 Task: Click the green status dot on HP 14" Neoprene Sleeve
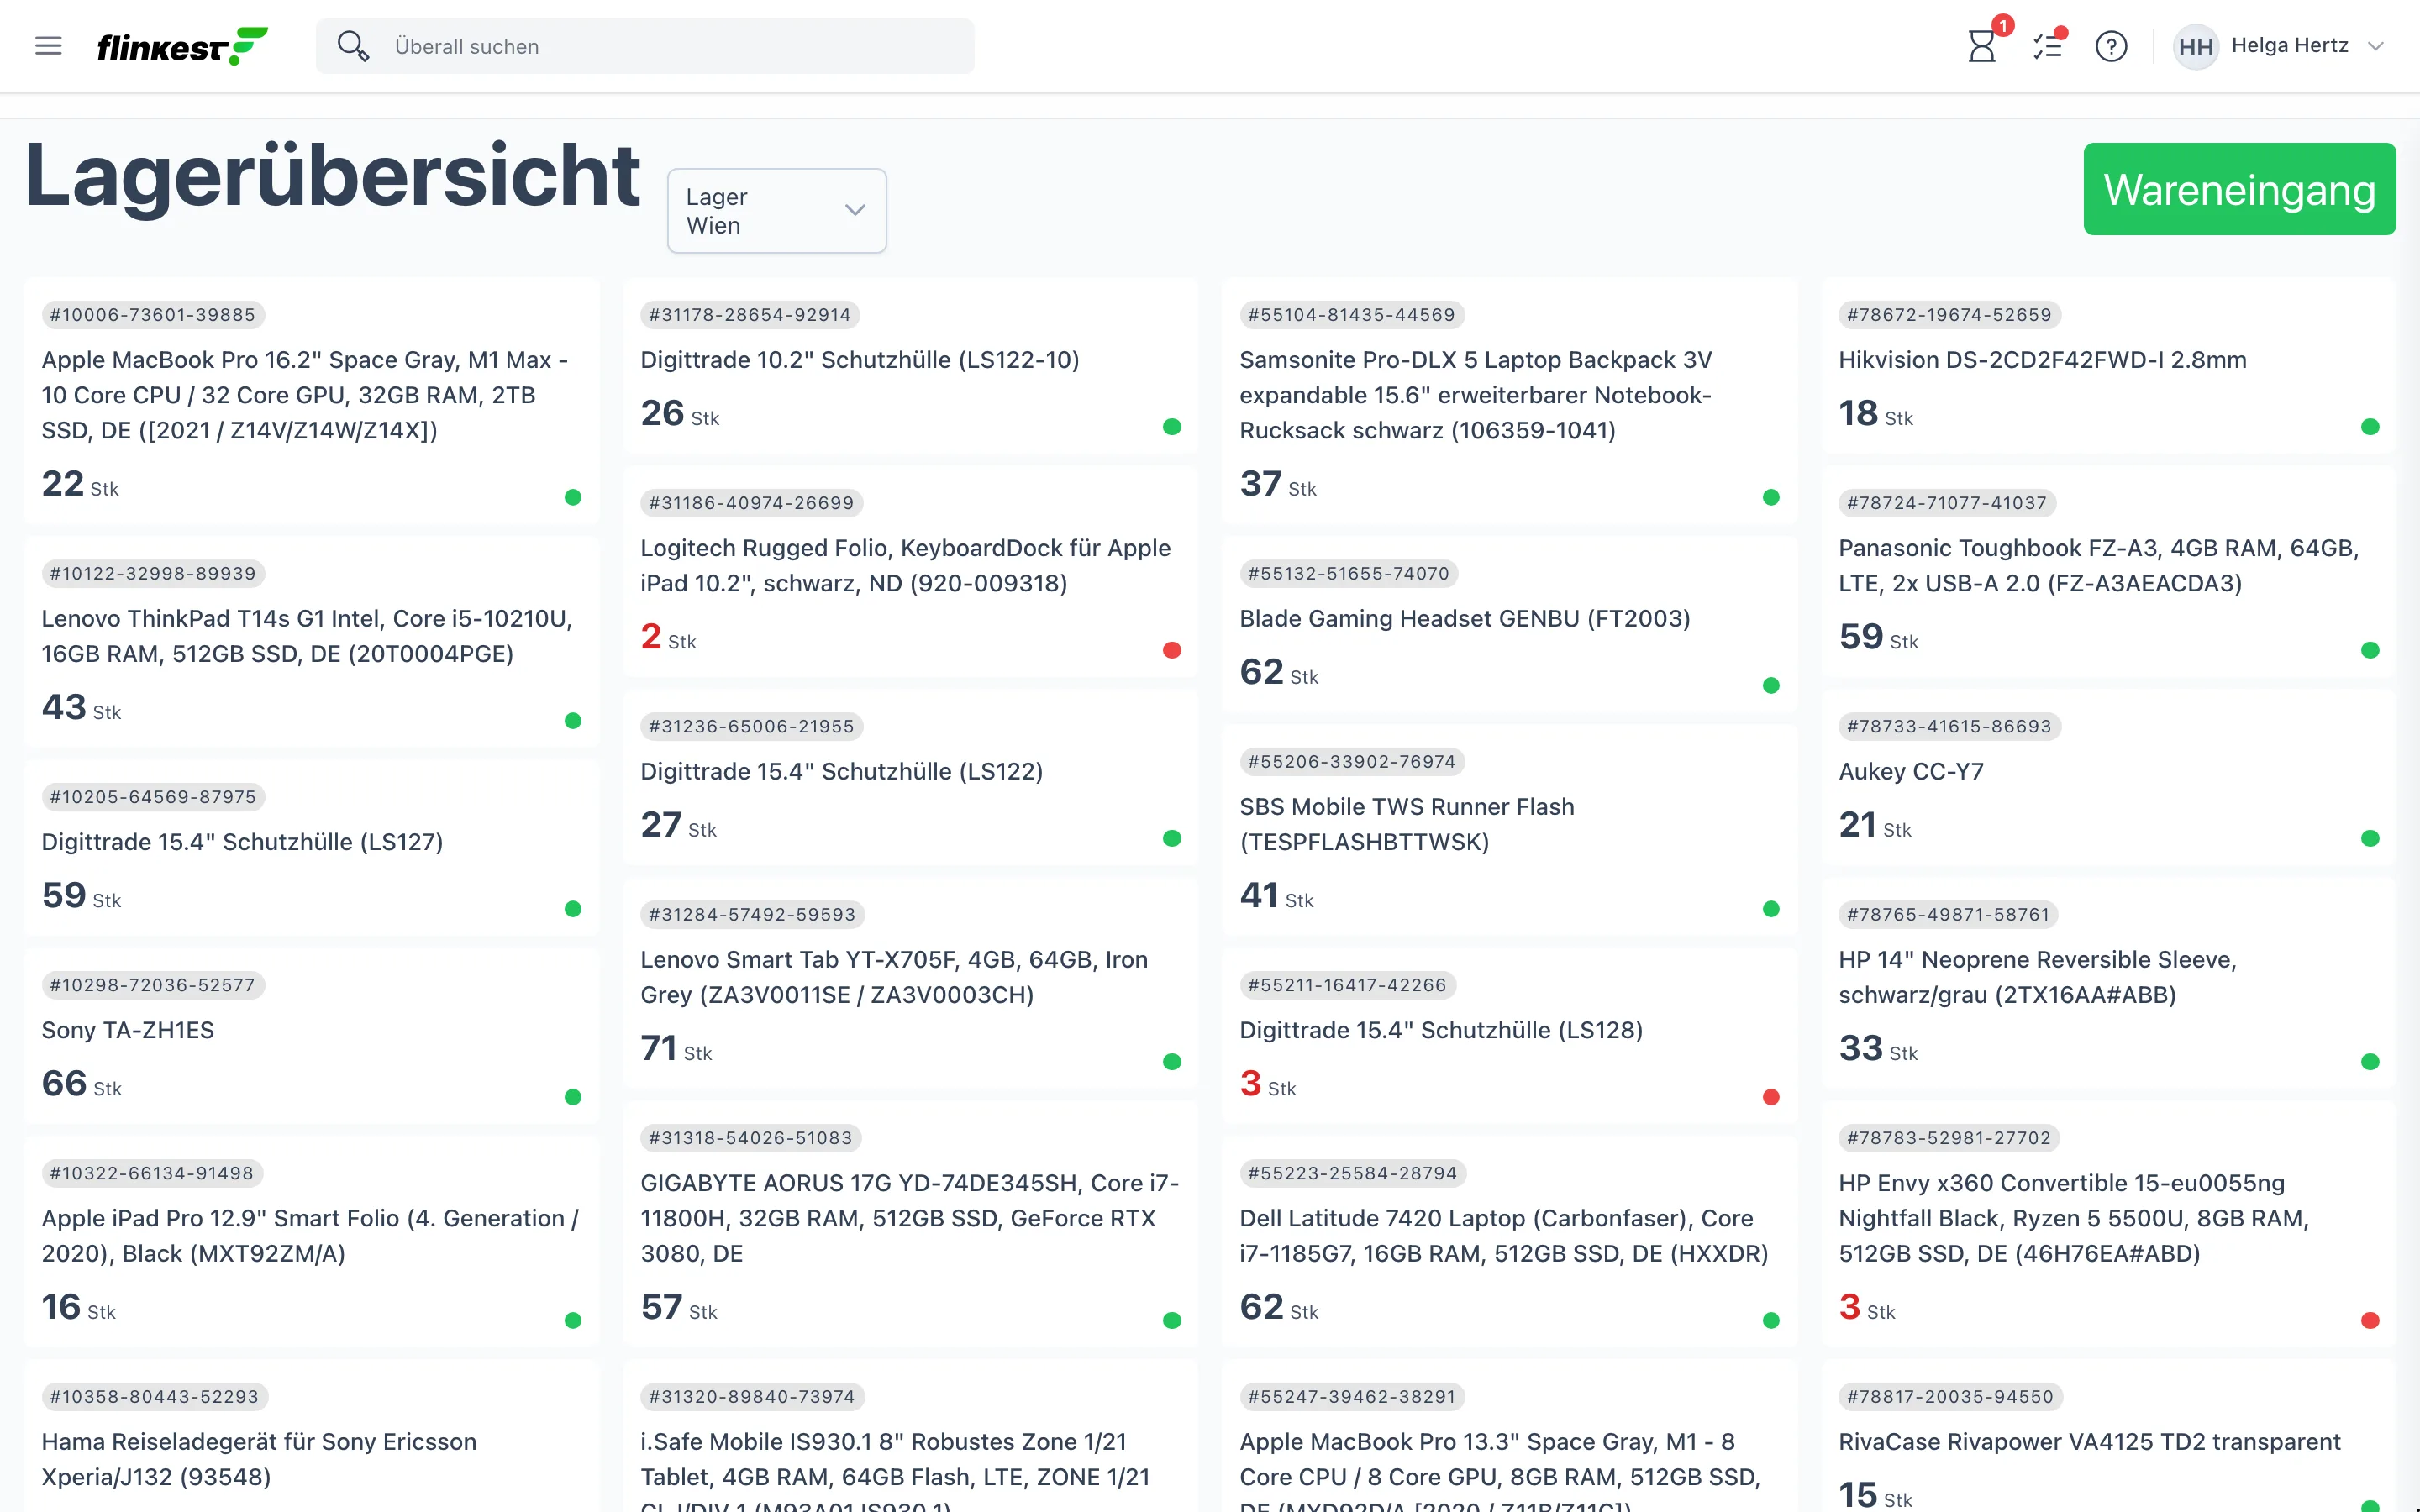point(2370,1062)
